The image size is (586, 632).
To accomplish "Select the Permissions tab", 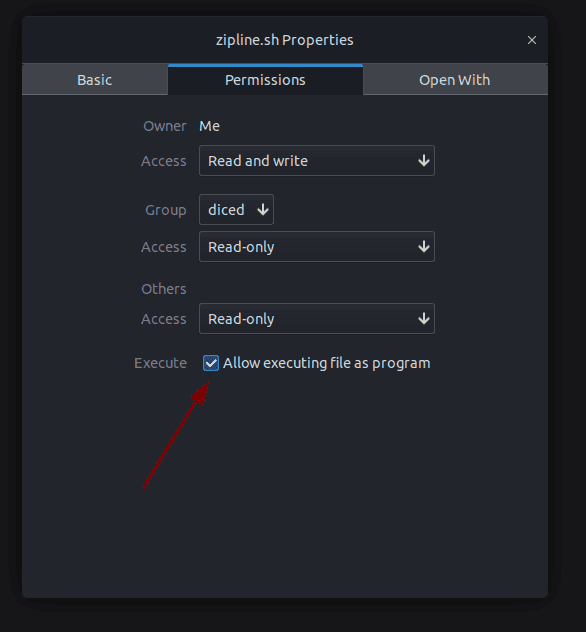I will tap(265, 80).
